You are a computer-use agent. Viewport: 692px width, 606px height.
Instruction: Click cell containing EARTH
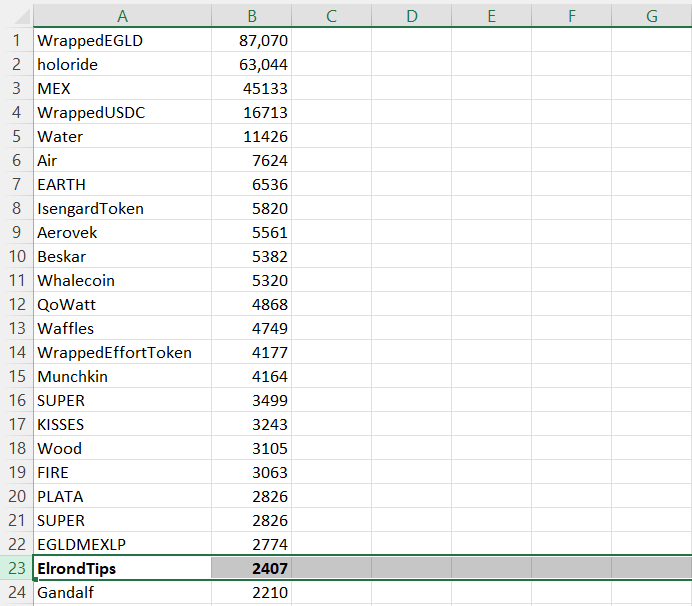click(123, 184)
